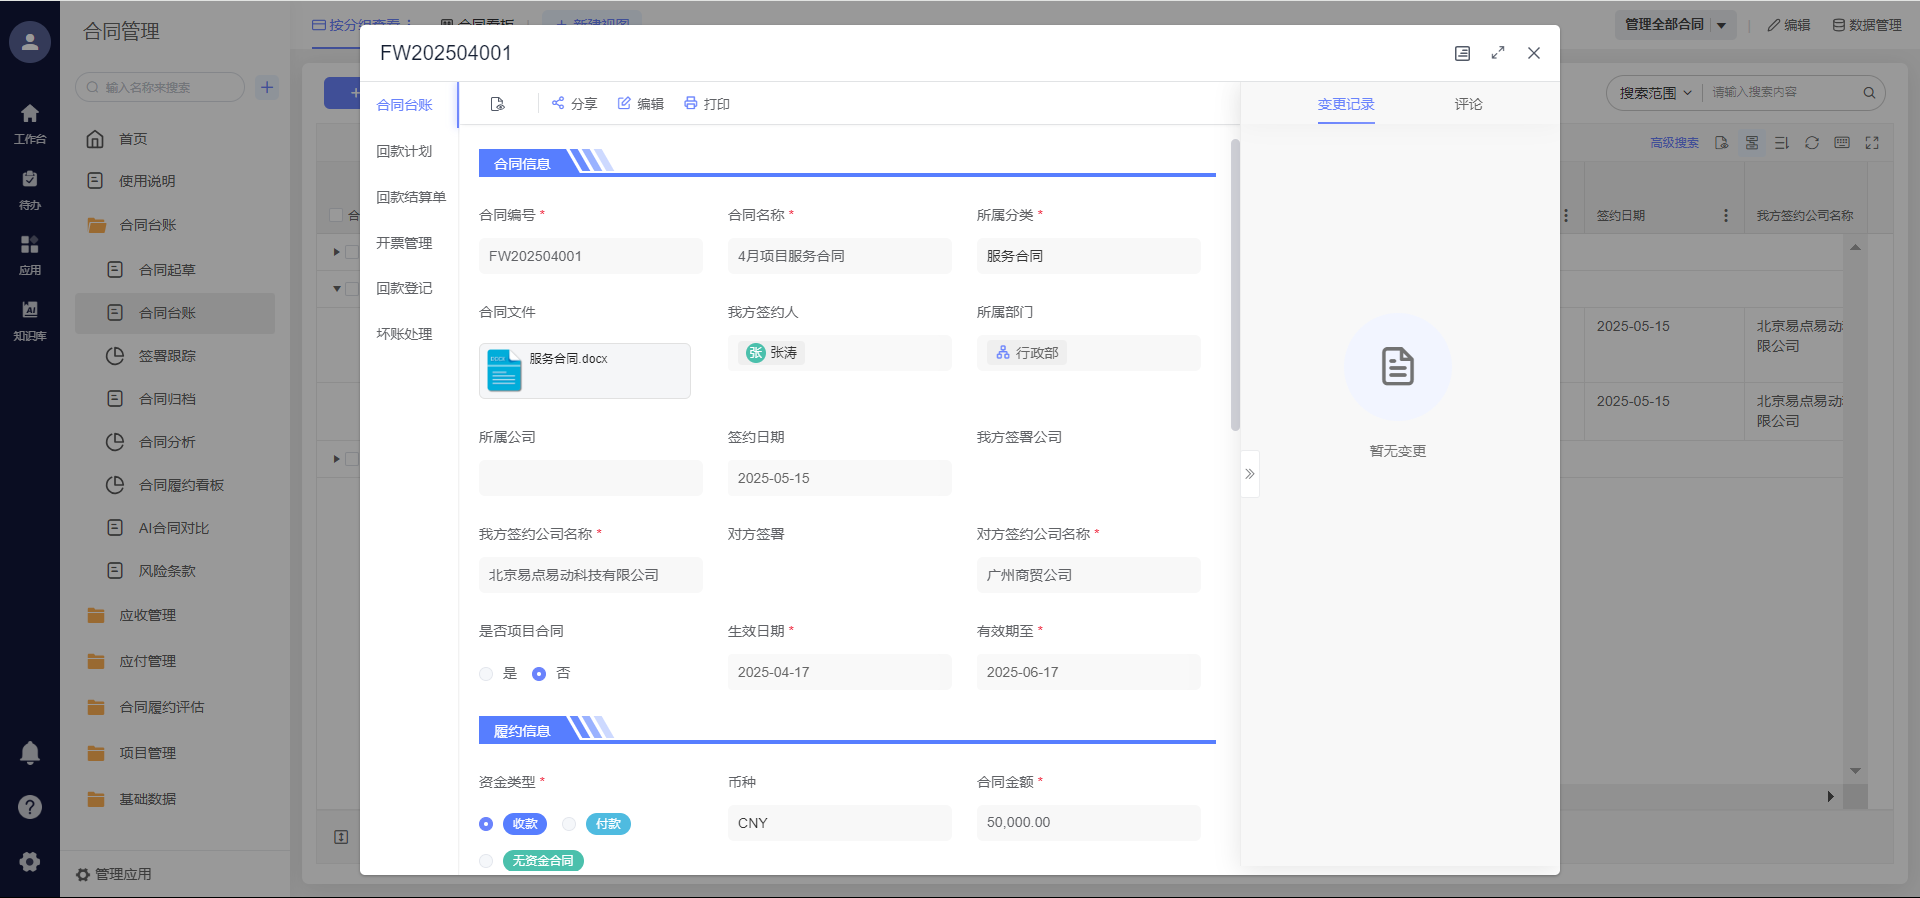
Task: Click the 合同金额 input field
Action: 1088,823
